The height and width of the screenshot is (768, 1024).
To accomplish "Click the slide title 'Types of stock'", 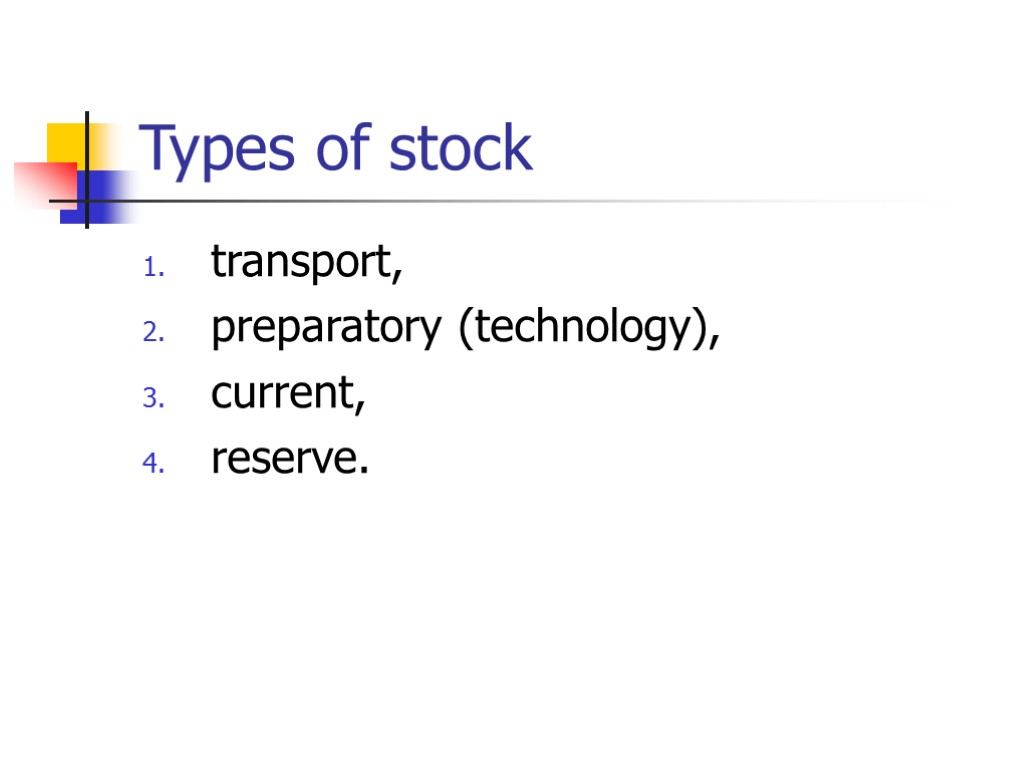I will click(x=336, y=150).
